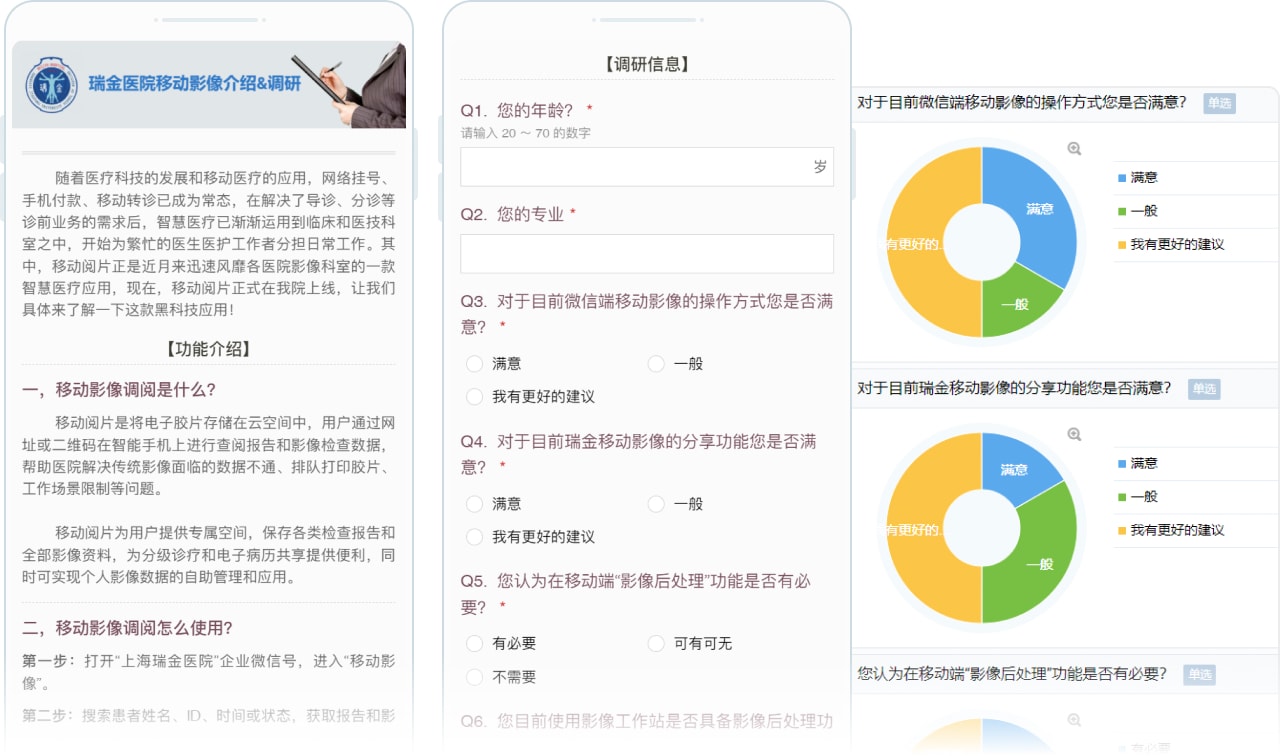Click the Q2 profession input field
This screenshot has height=756, width=1280.
tap(646, 254)
